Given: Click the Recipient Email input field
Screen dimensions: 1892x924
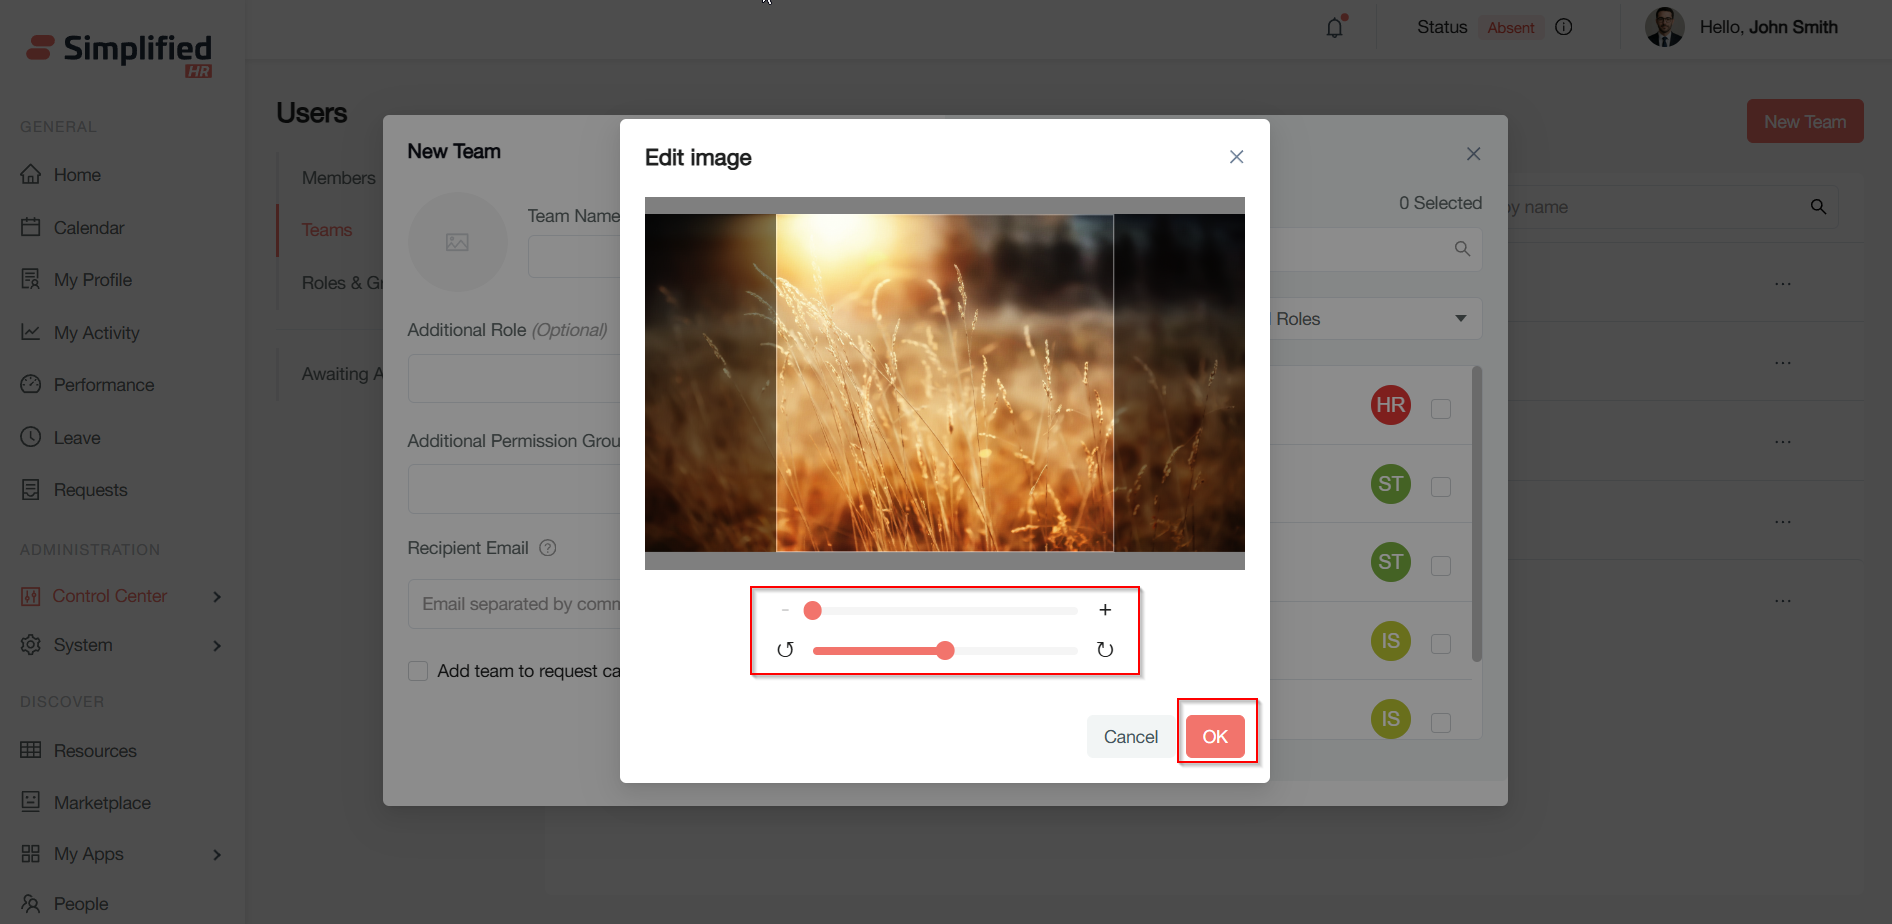Looking at the screenshot, I should [x=515, y=604].
